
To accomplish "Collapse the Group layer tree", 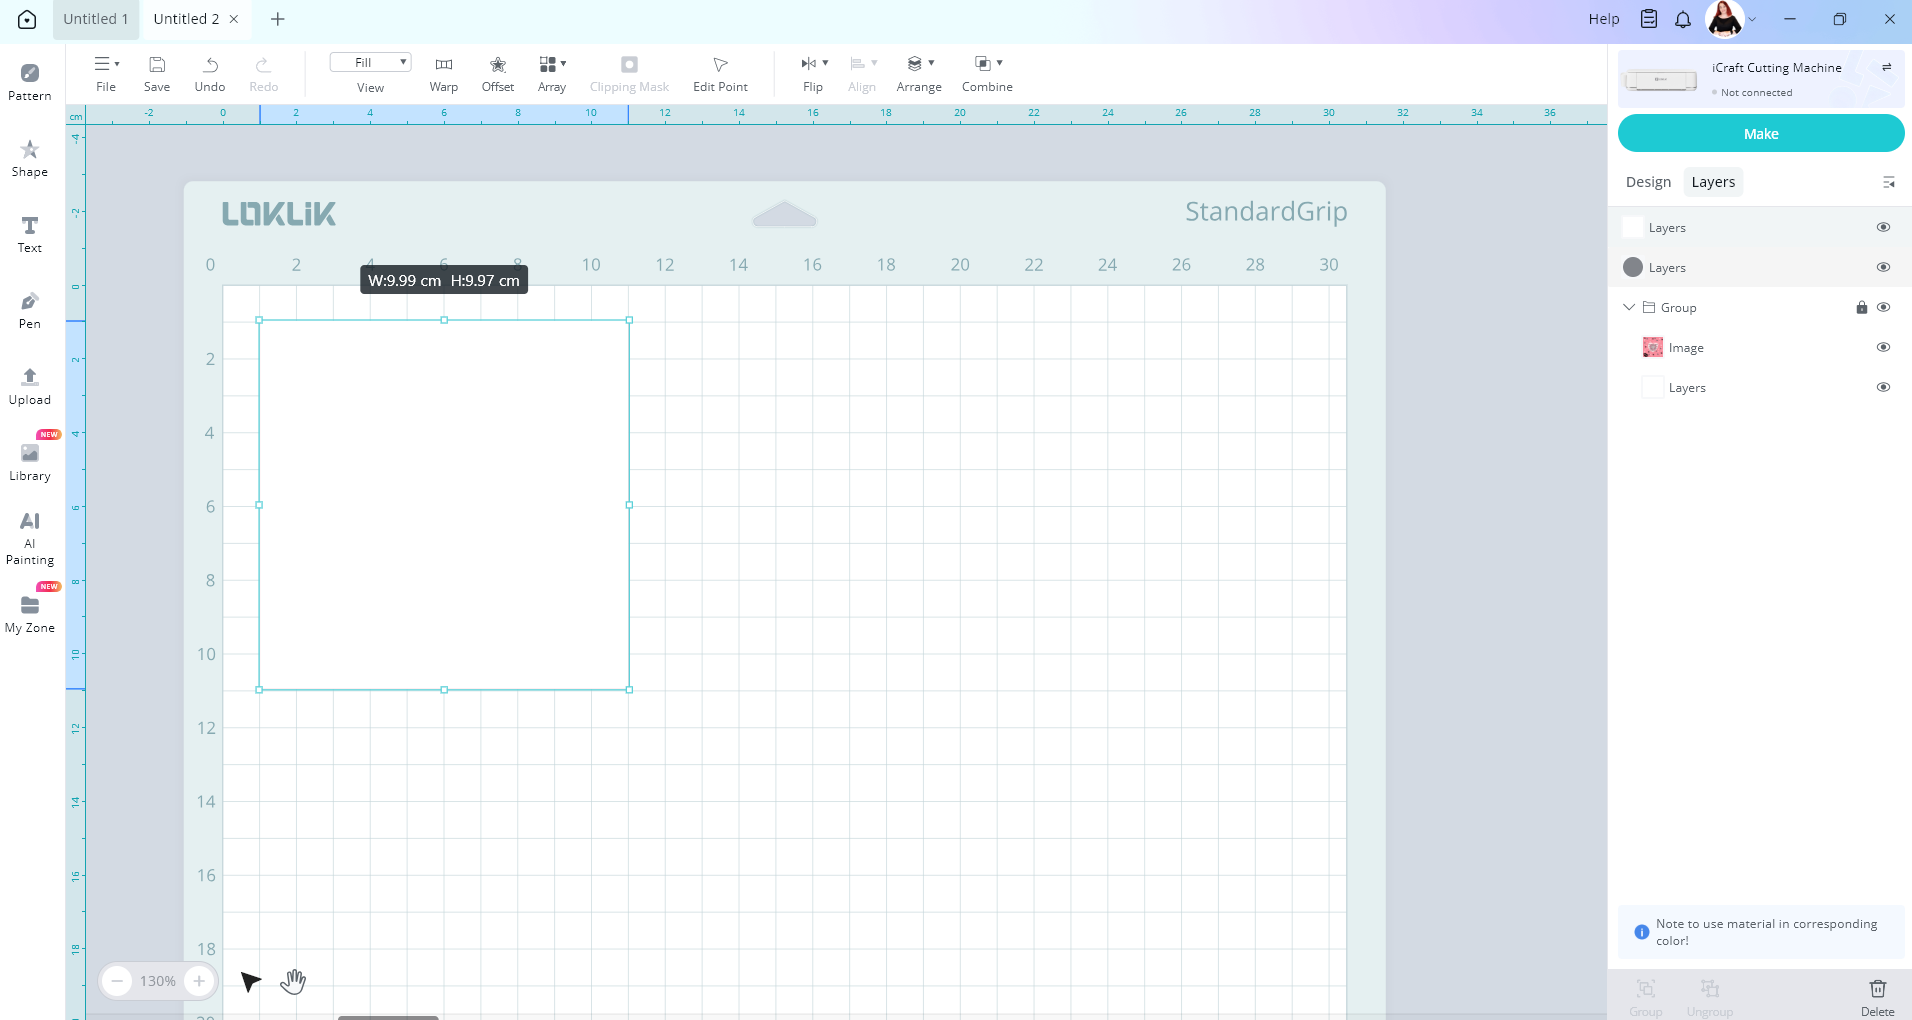I will click(x=1629, y=308).
